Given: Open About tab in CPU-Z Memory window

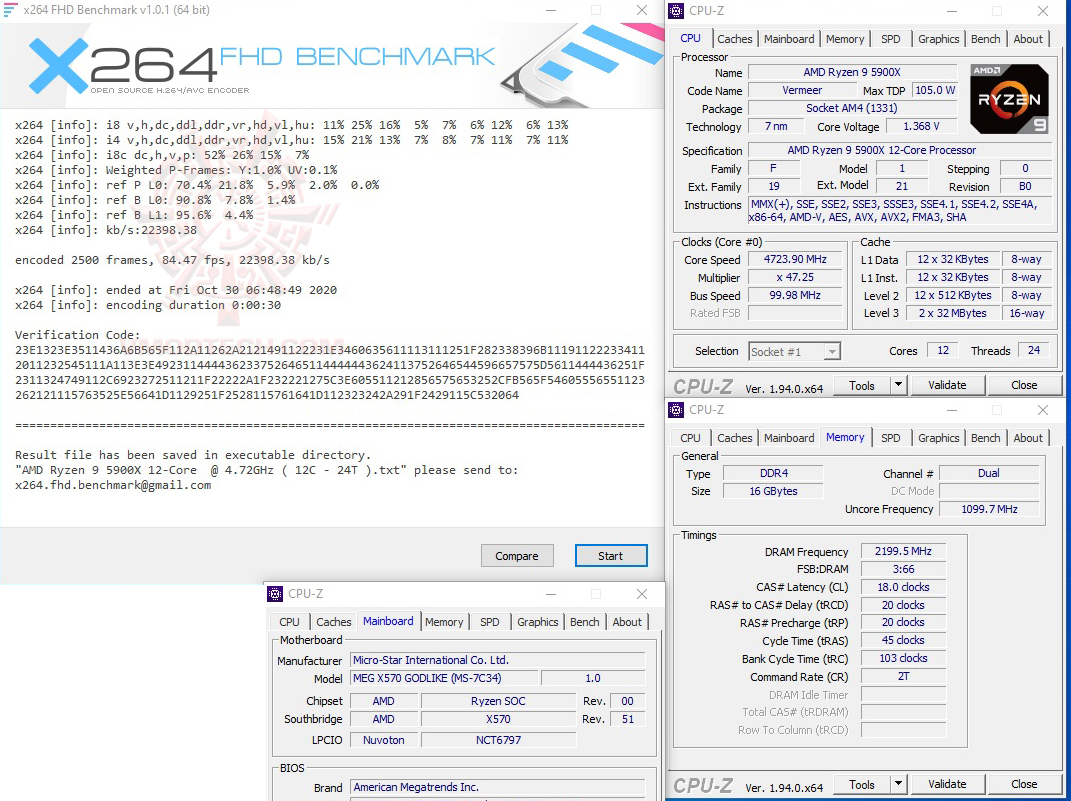Looking at the screenshot, I should [x=1028, y=438].
